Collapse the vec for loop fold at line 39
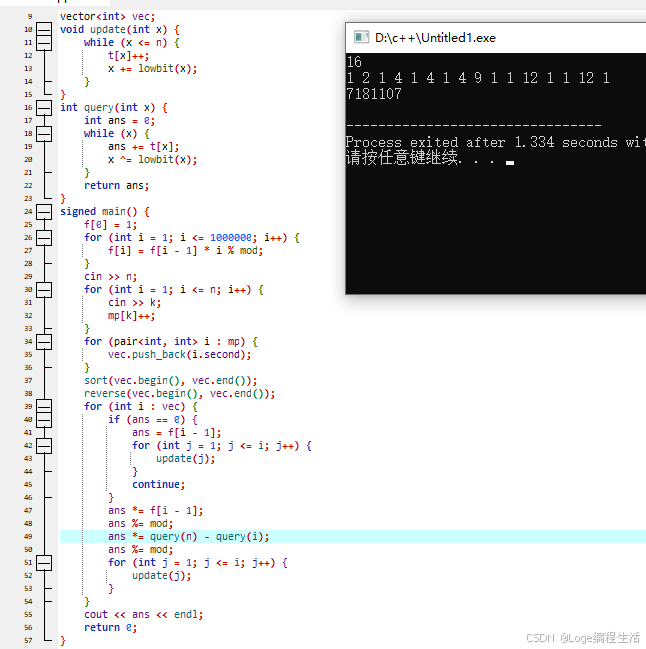The image size is (646, 649). pyautogui.click(x=44, y=406)
